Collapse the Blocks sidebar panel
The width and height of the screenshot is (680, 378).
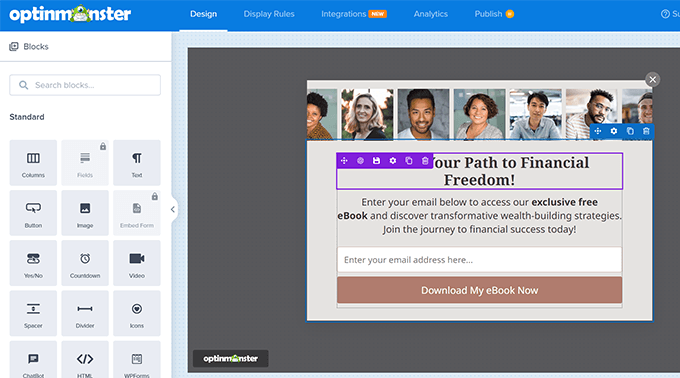coord(173,209)
